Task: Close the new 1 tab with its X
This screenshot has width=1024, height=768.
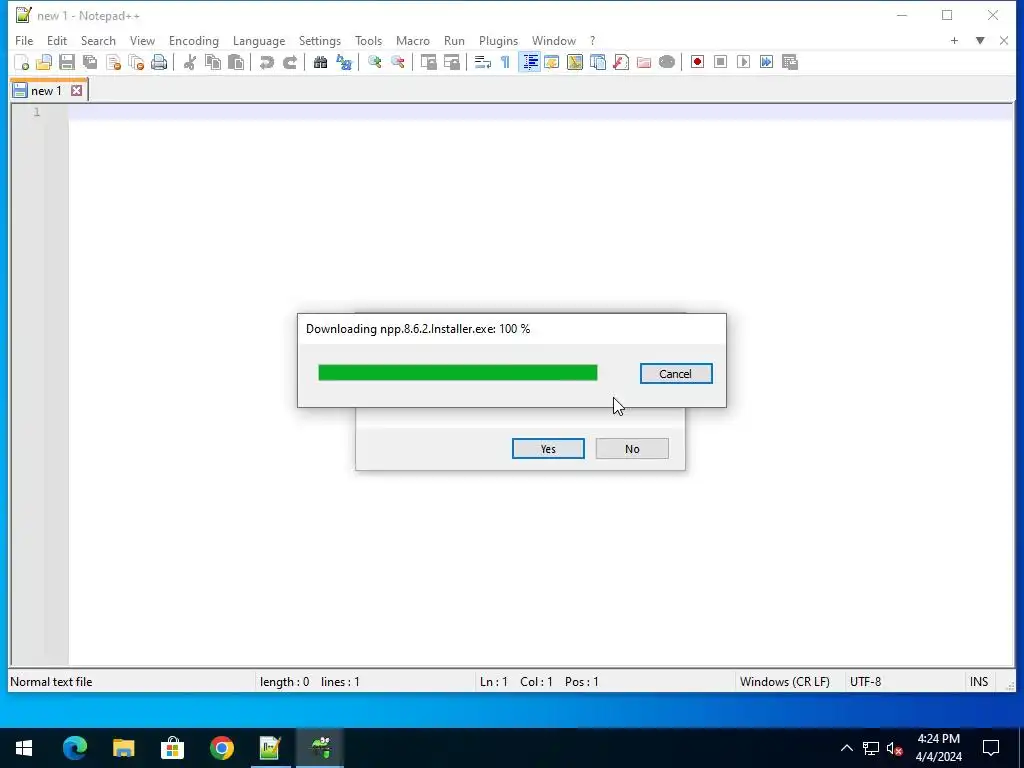Action: click(x=76, y=91)
